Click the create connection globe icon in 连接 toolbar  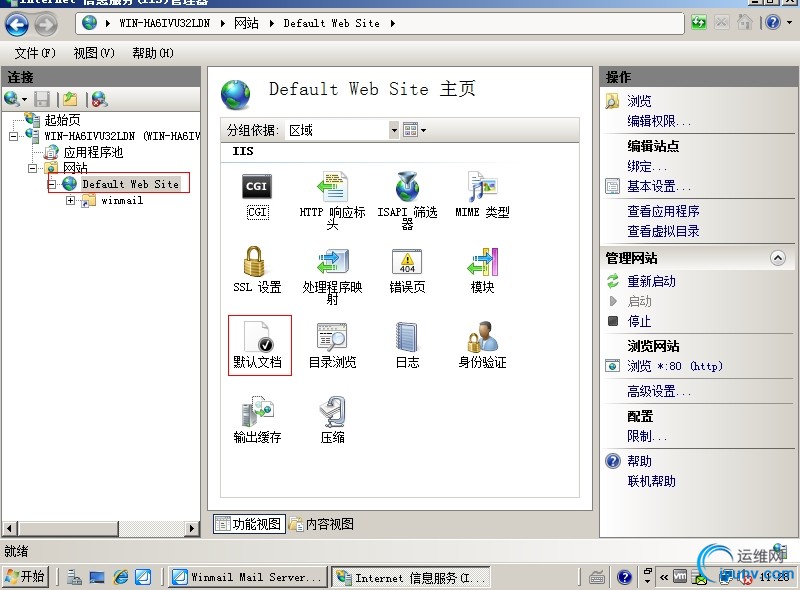pyautogui.click(x=12, y=99)
